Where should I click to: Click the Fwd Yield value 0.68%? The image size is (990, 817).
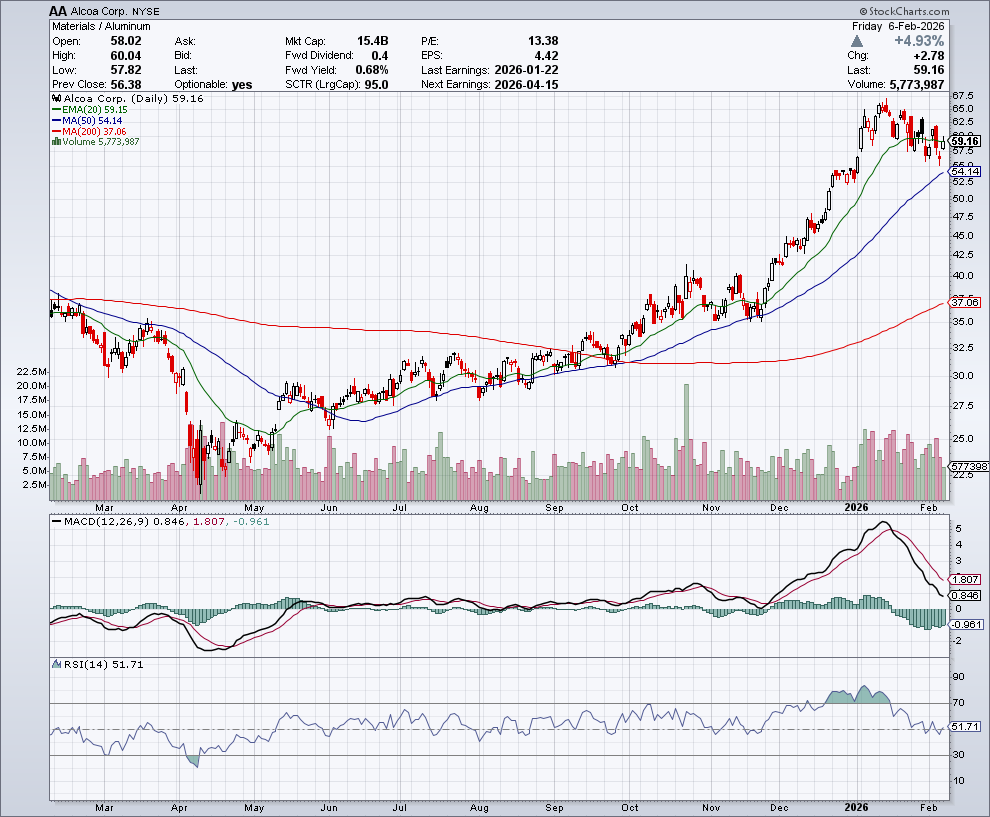click(x=372, y=70)
